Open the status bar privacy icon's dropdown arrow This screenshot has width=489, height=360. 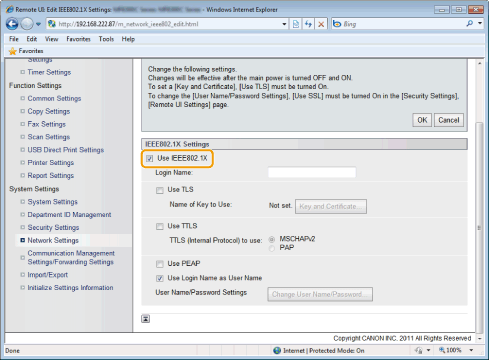(x=428, y=350)
